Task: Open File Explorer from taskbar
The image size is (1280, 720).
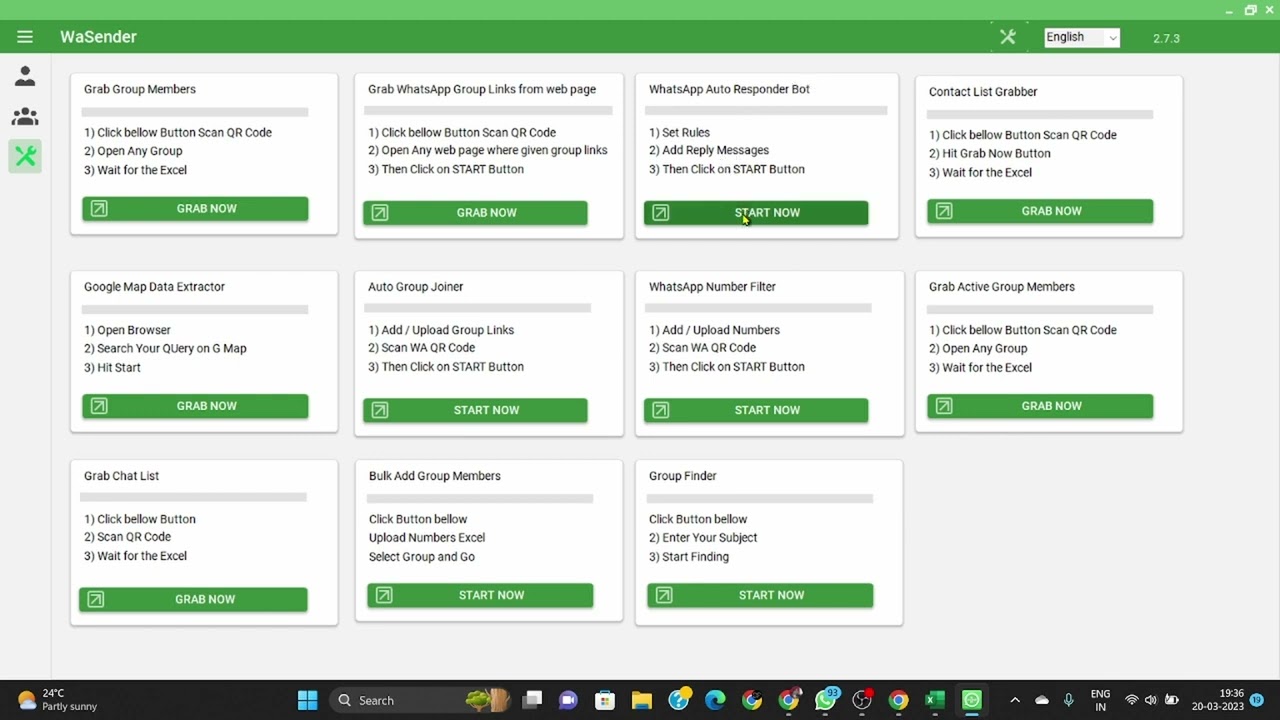Action: coord(641,700)
